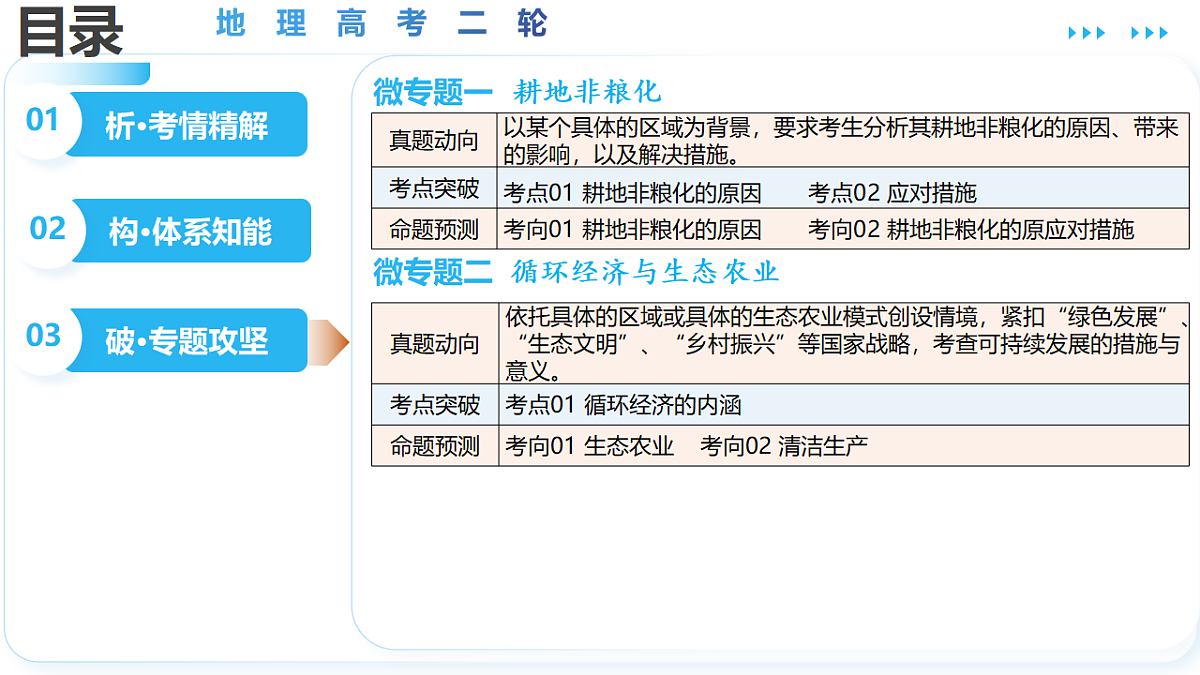Screen dimensions: 1200x675
Task: Click 考点01 循环经济的内涵
Action: tap(623, 406)
